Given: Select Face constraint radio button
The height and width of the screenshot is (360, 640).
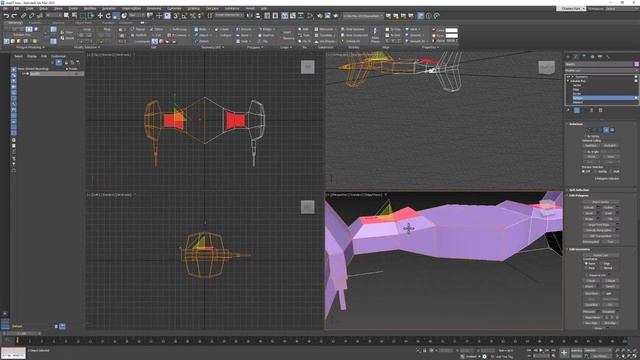Looking at the screenshot, I should (x=587, y=268).
